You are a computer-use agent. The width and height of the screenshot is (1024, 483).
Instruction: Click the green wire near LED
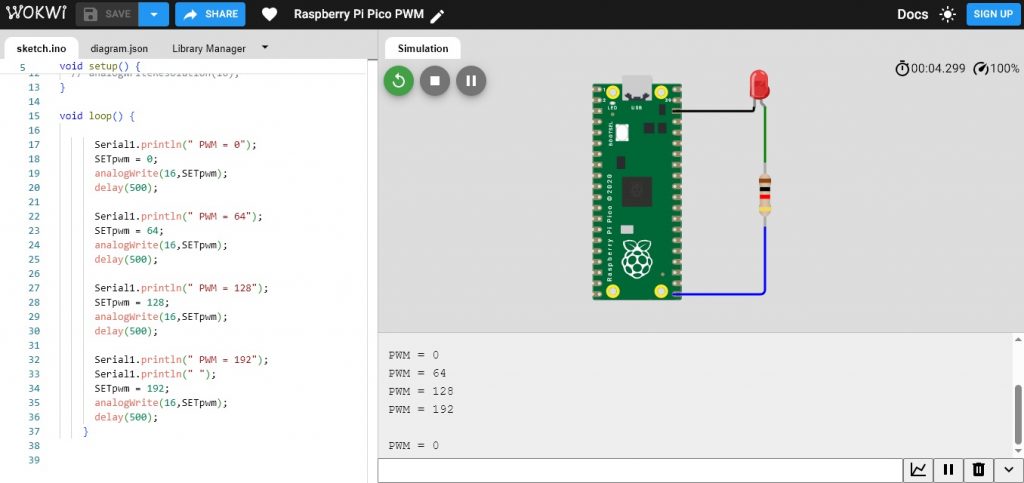pyautogui.click(x=765, y=134)
